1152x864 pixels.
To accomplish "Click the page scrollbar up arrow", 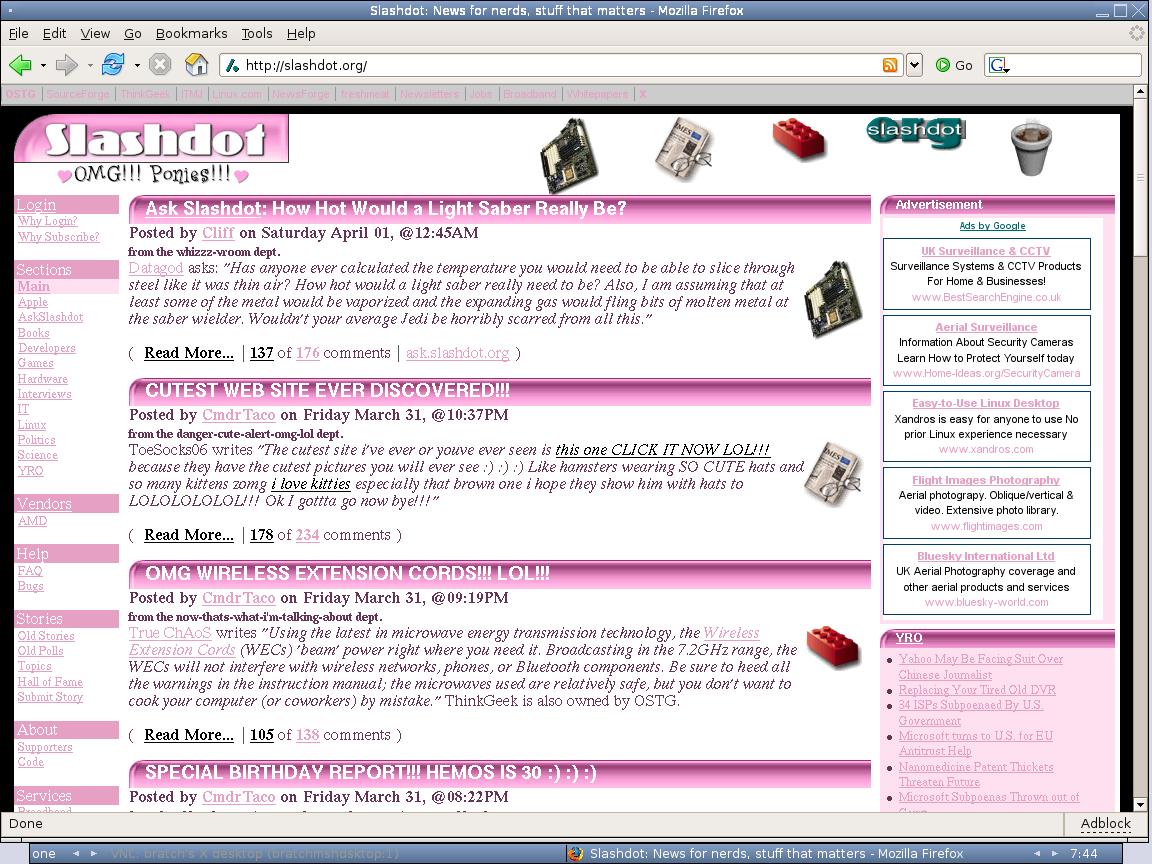I will click(1140, 92).
